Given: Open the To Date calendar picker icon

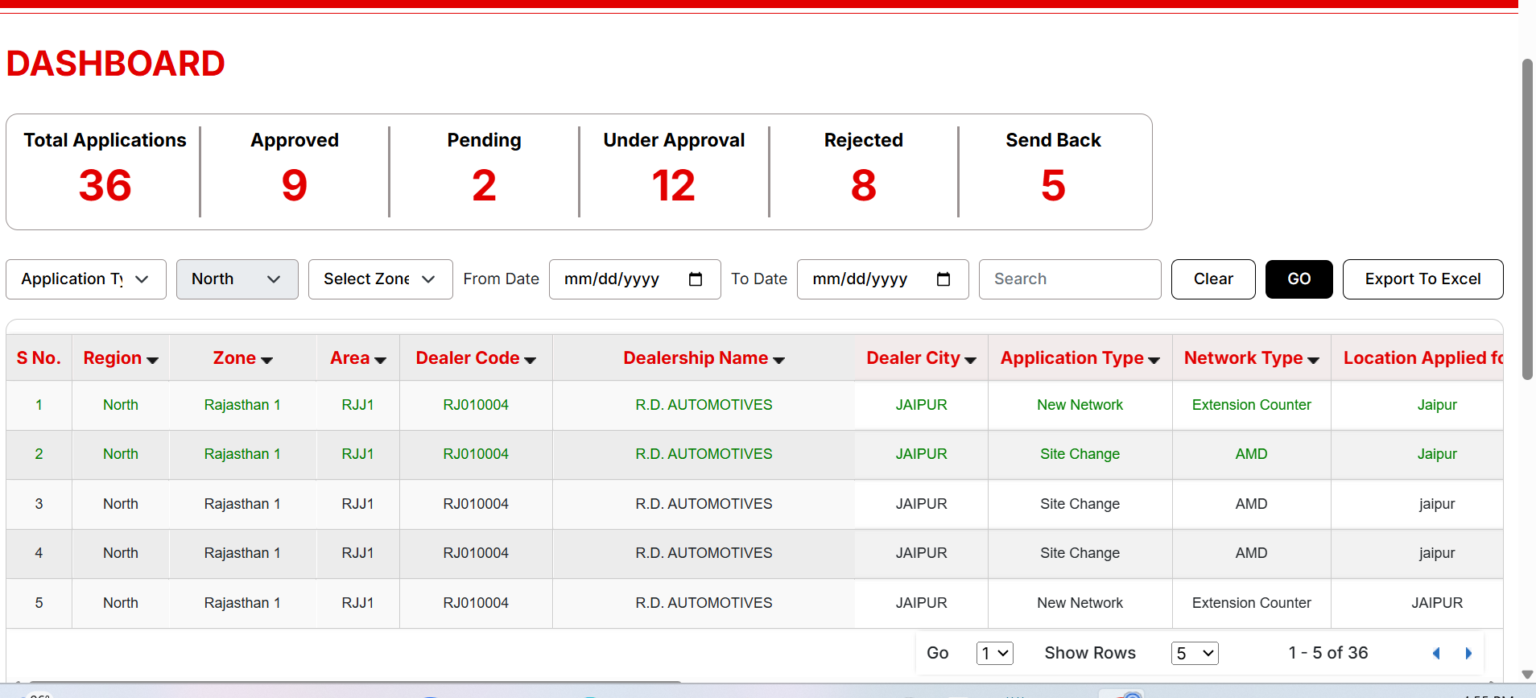Looking at the screenshot, I should (x=944, y=279).
